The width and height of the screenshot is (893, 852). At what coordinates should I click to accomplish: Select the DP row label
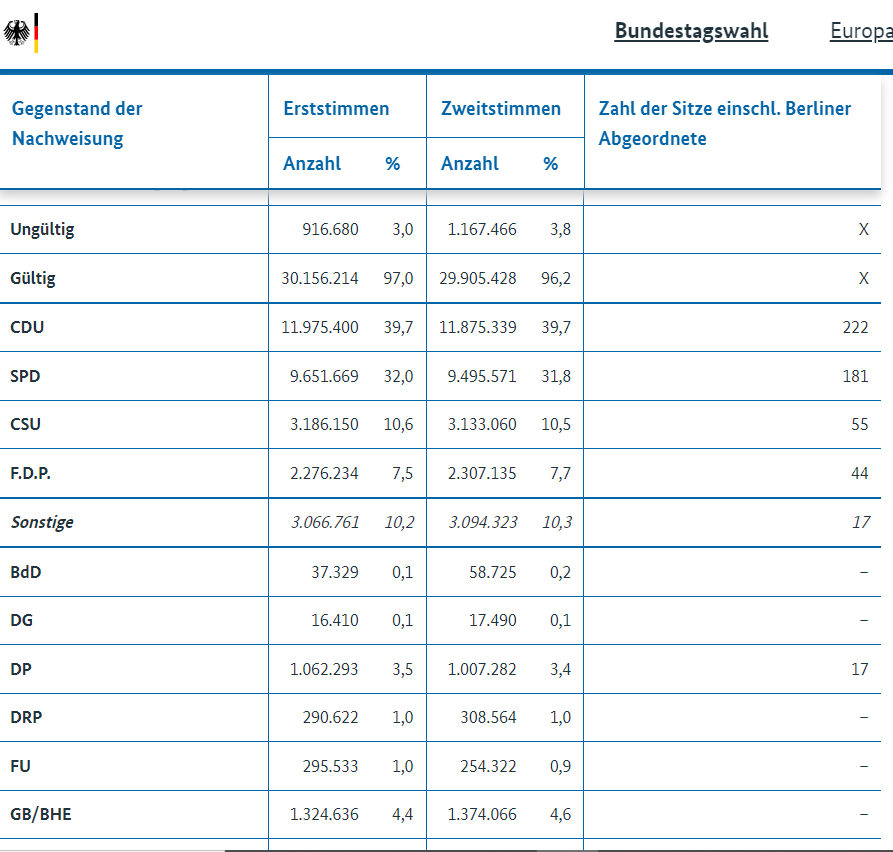pos(21,669)
